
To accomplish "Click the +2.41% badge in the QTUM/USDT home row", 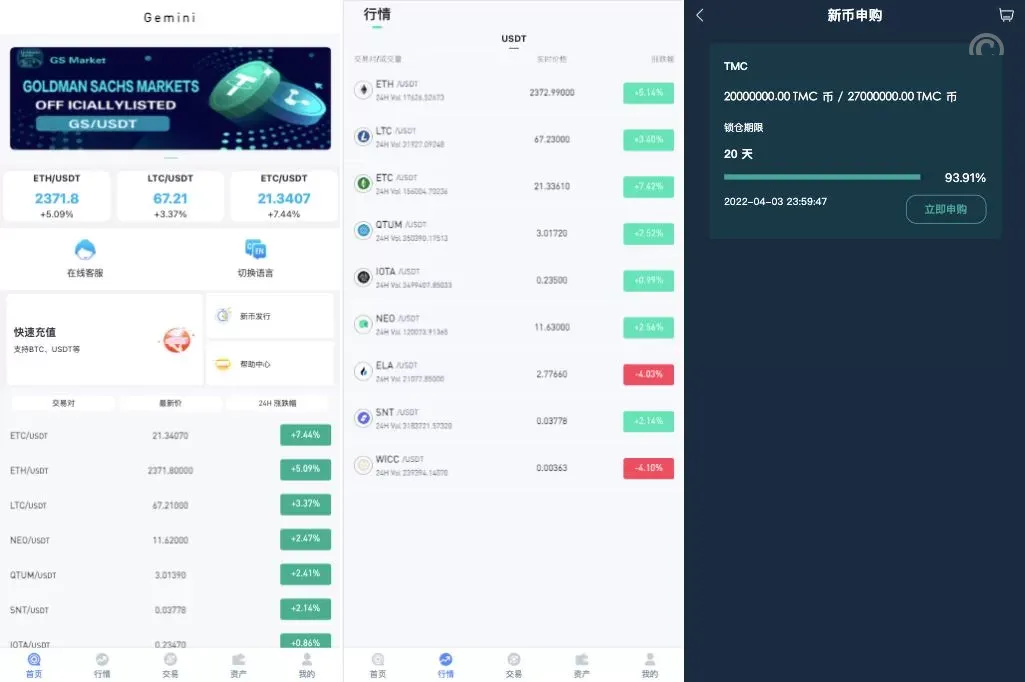I will [305, 573].
